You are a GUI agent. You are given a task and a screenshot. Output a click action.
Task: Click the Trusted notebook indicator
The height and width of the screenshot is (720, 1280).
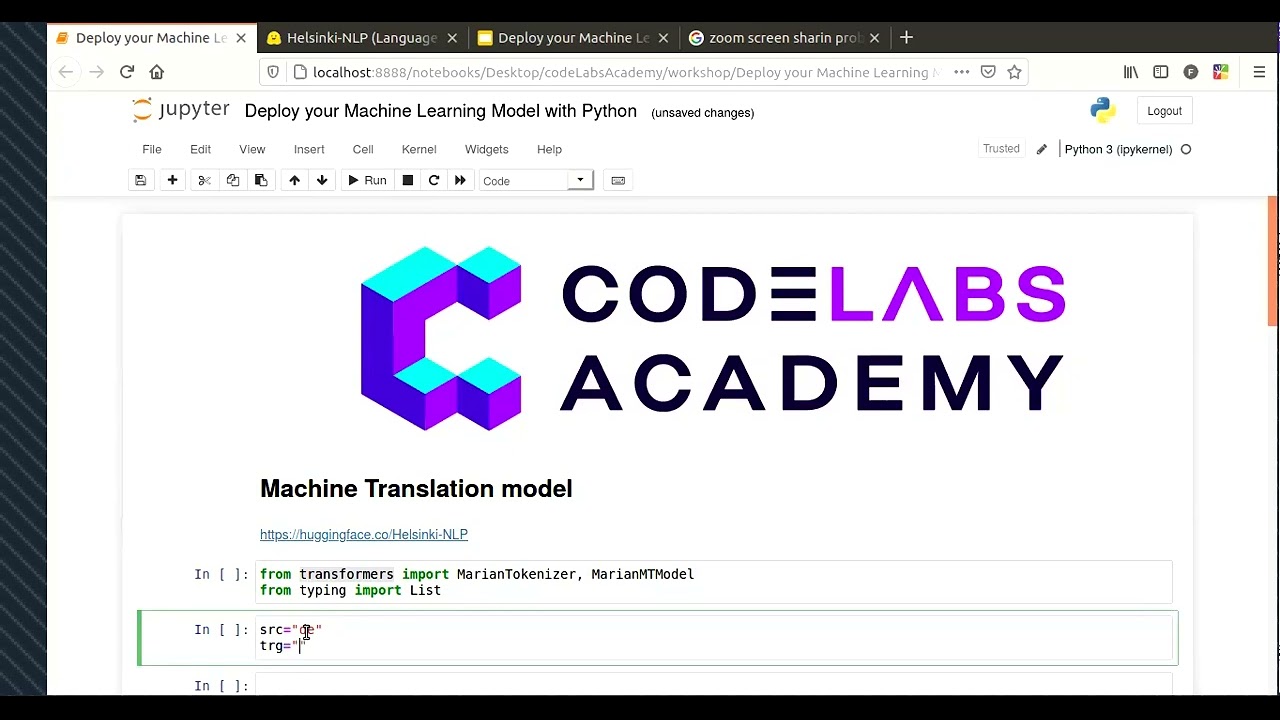[1001, 149]
